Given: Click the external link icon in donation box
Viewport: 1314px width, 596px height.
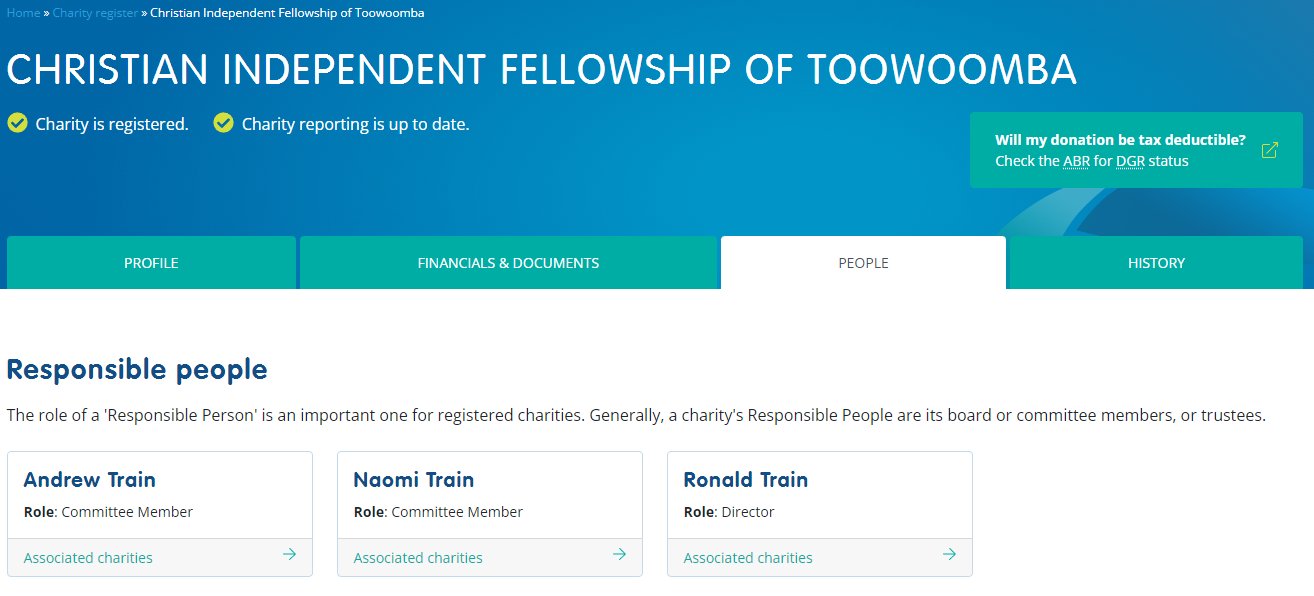Looking at the screenshot, I should pyautogui.click(x=1269, y=150).
